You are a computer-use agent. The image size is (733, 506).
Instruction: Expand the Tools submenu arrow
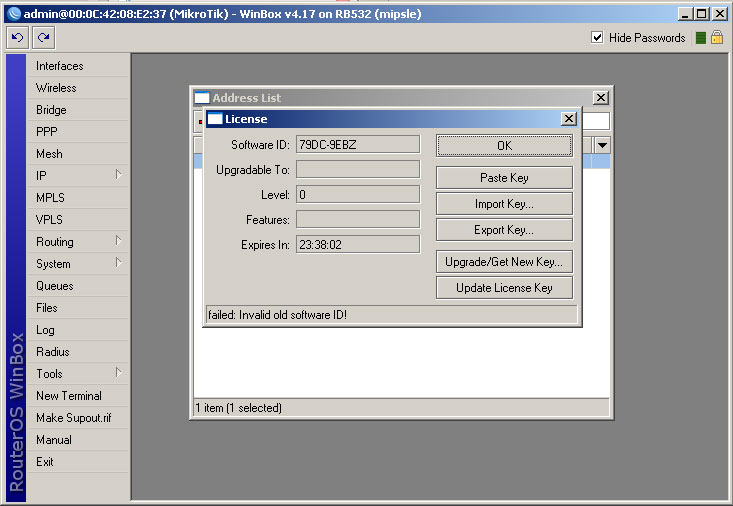click(x=118, y=373)
